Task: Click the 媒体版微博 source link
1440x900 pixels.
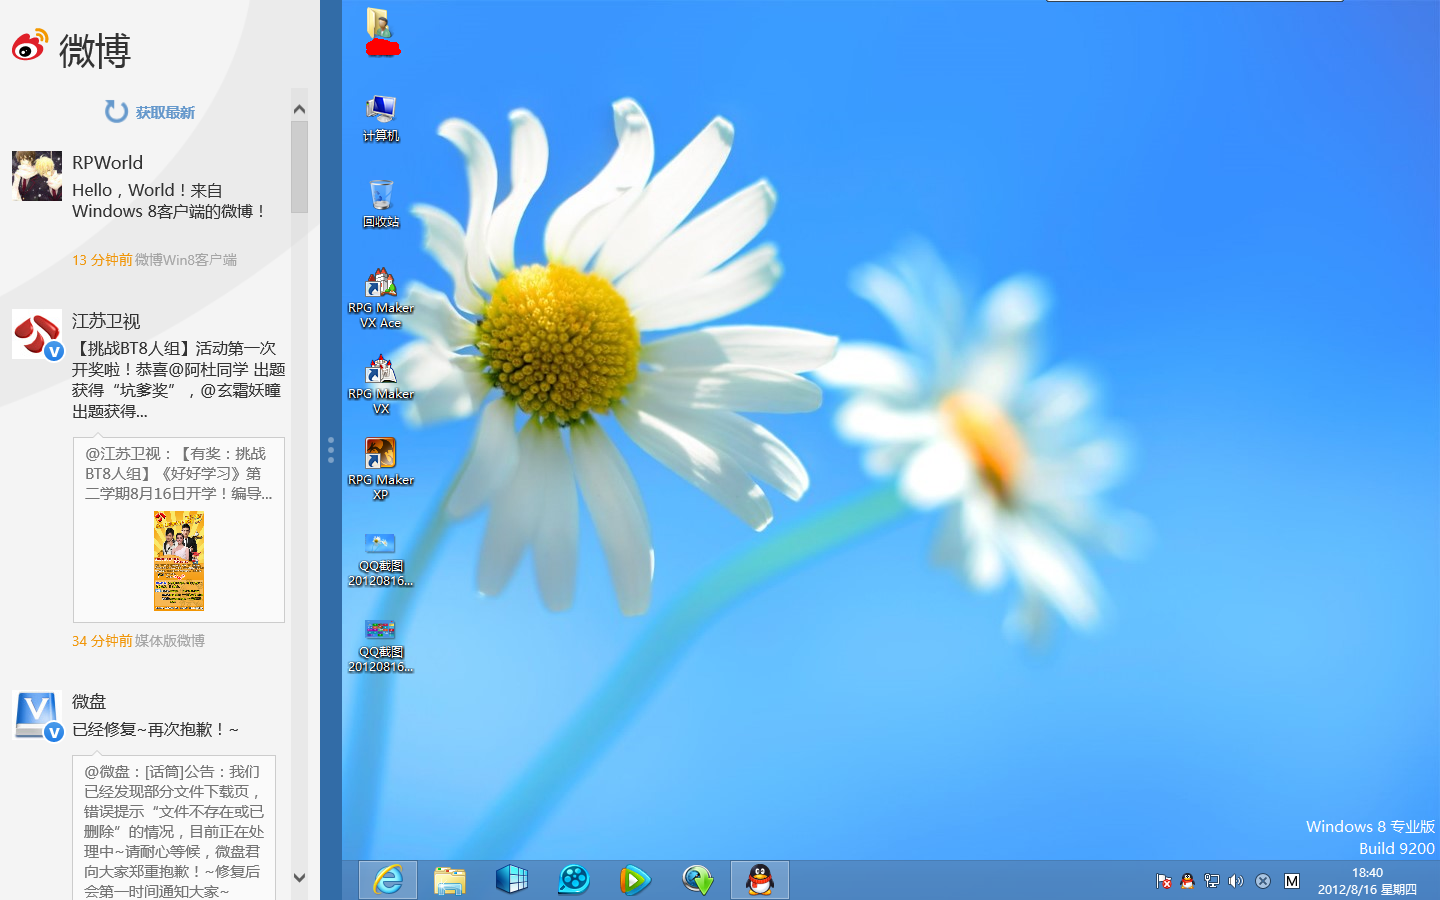Action: 170,641
